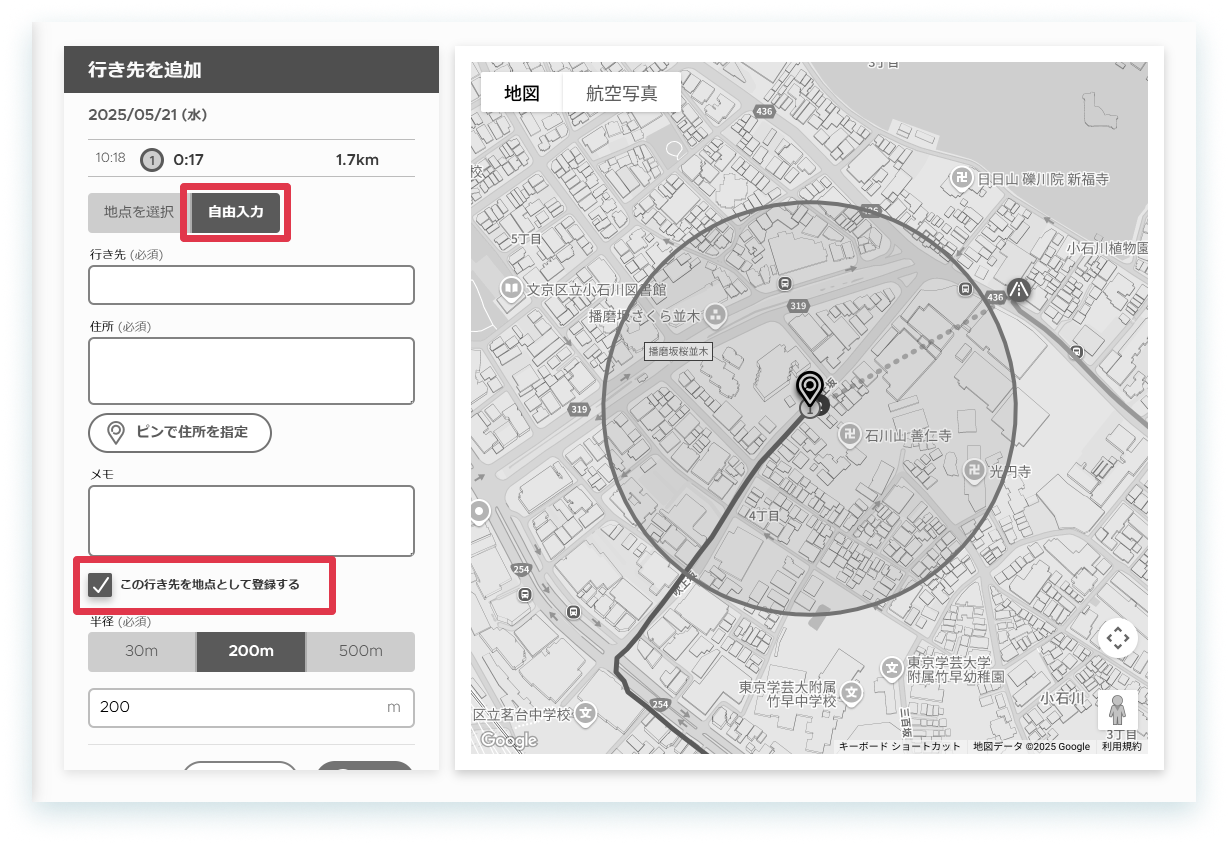Switch to the 地点を選択 tab
This screenshot has height=844, width=1228.
pyautogui.click(x=139, y=212)
